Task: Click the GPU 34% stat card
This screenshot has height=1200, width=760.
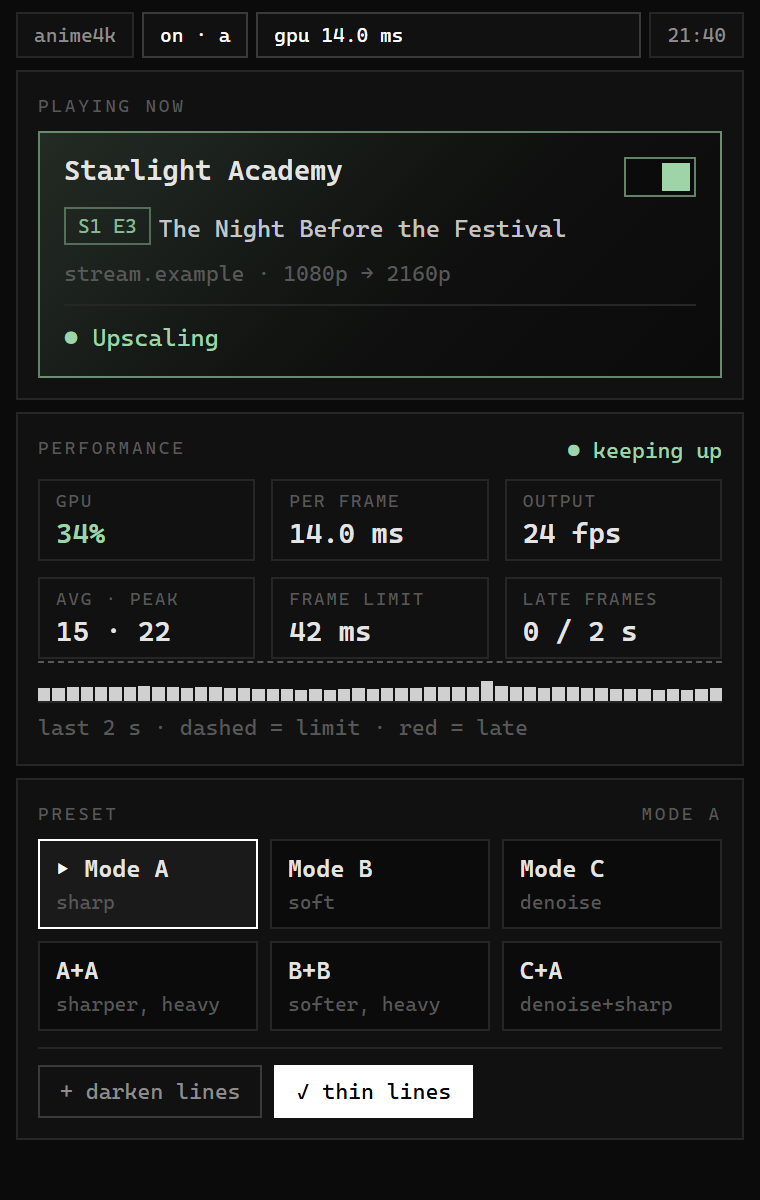Action: (146, 520)
